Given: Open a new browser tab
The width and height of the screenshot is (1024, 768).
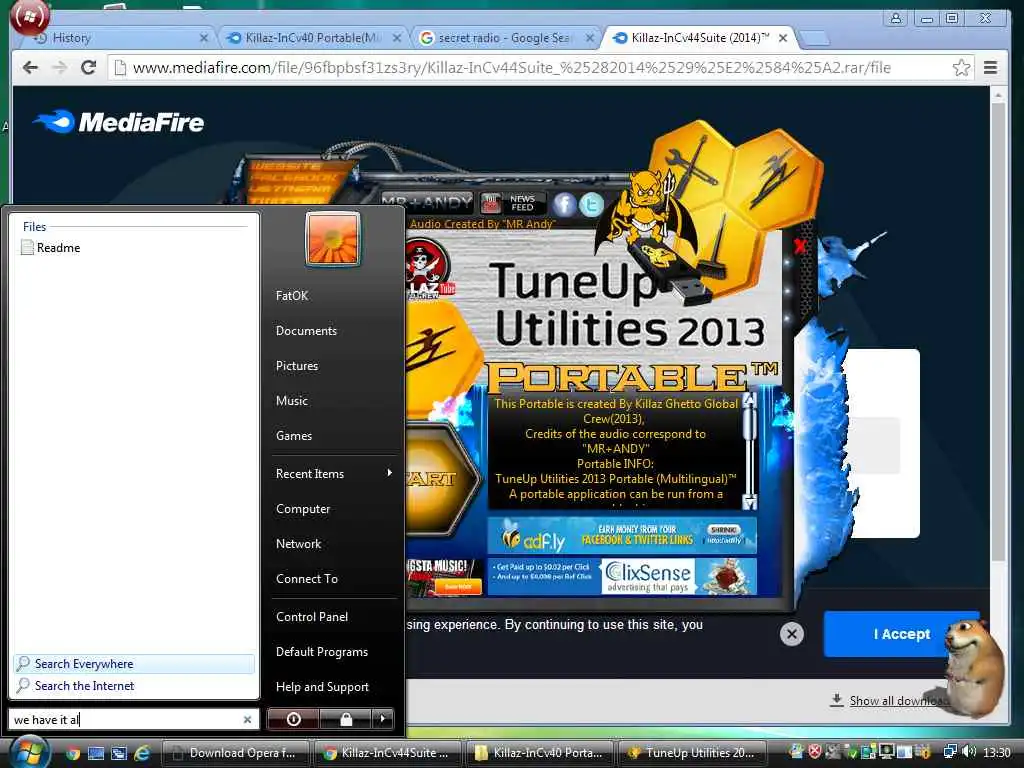Looking at the screenshot, I should coord(814,38).
